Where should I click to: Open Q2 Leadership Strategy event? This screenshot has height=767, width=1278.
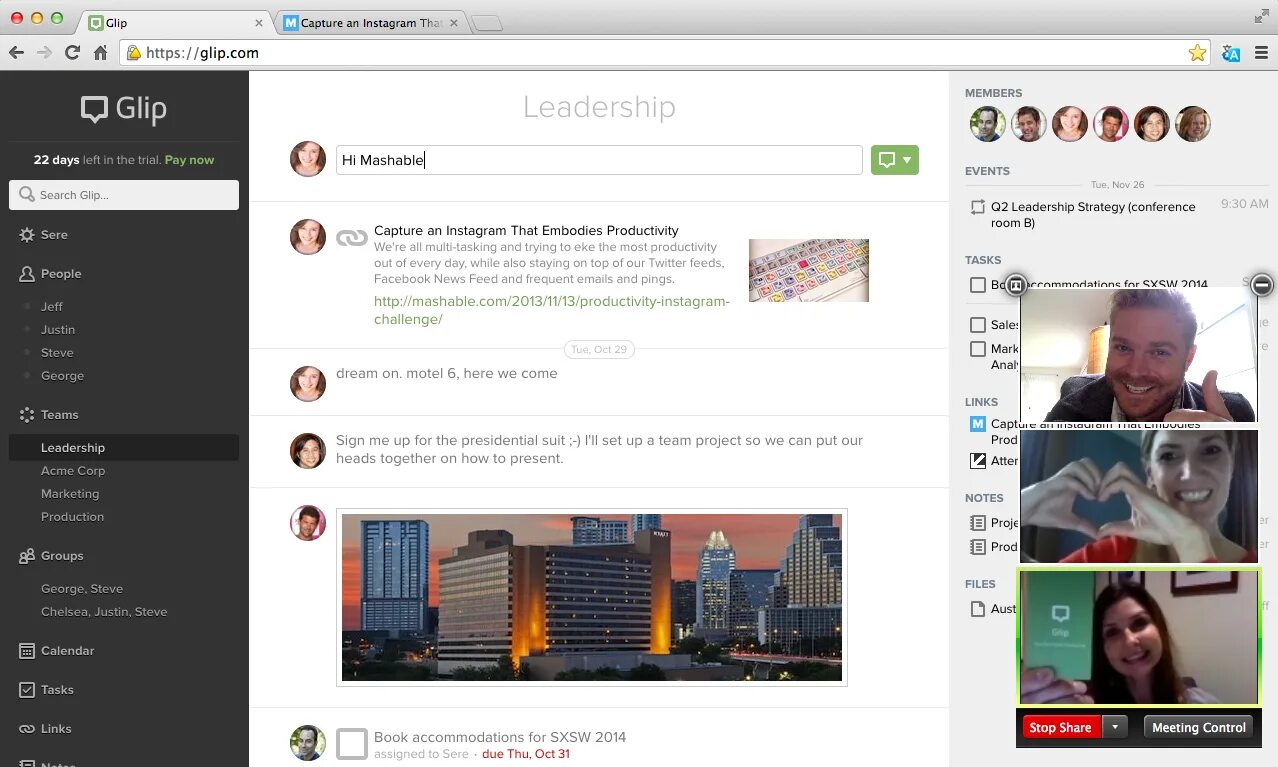point(1093,215)
